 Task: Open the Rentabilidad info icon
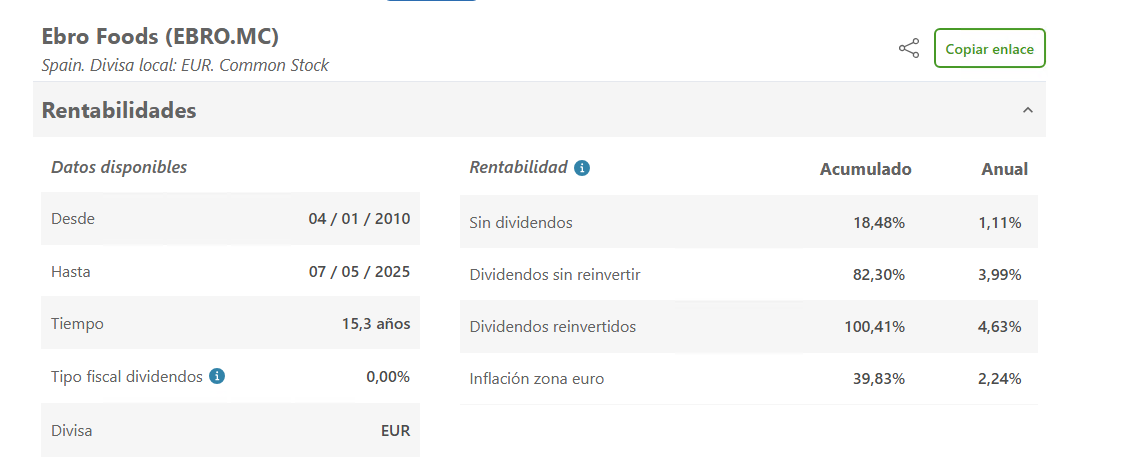pyautogui.click(x=581, y=168)
